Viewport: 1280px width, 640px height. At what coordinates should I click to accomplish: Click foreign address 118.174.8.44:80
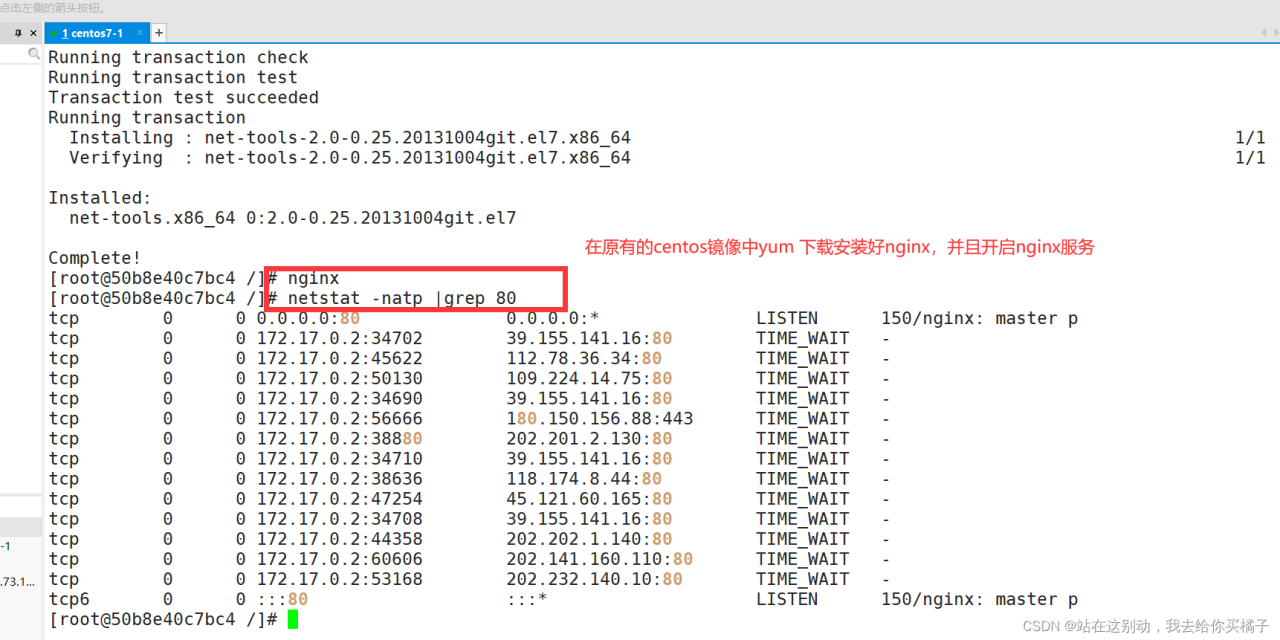pyautogui.click(x=584, y=478)
